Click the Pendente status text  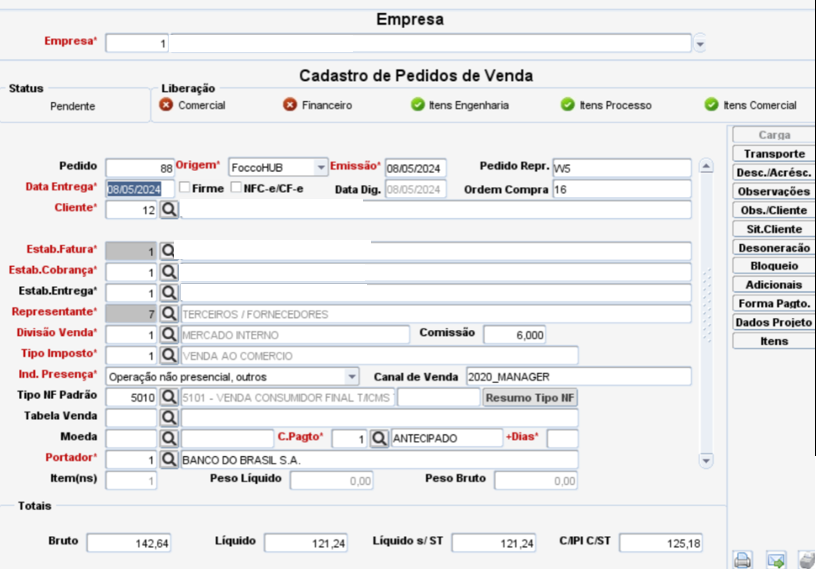[x=72, y=106]
